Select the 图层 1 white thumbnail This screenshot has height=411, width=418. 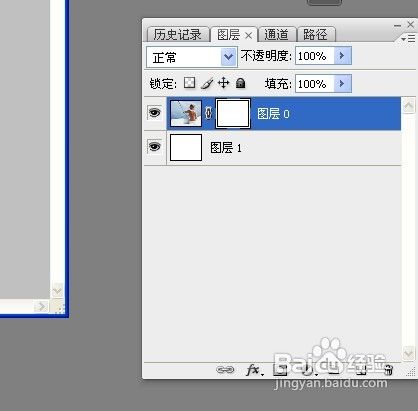pyautogui.click(x=186, y=147)
